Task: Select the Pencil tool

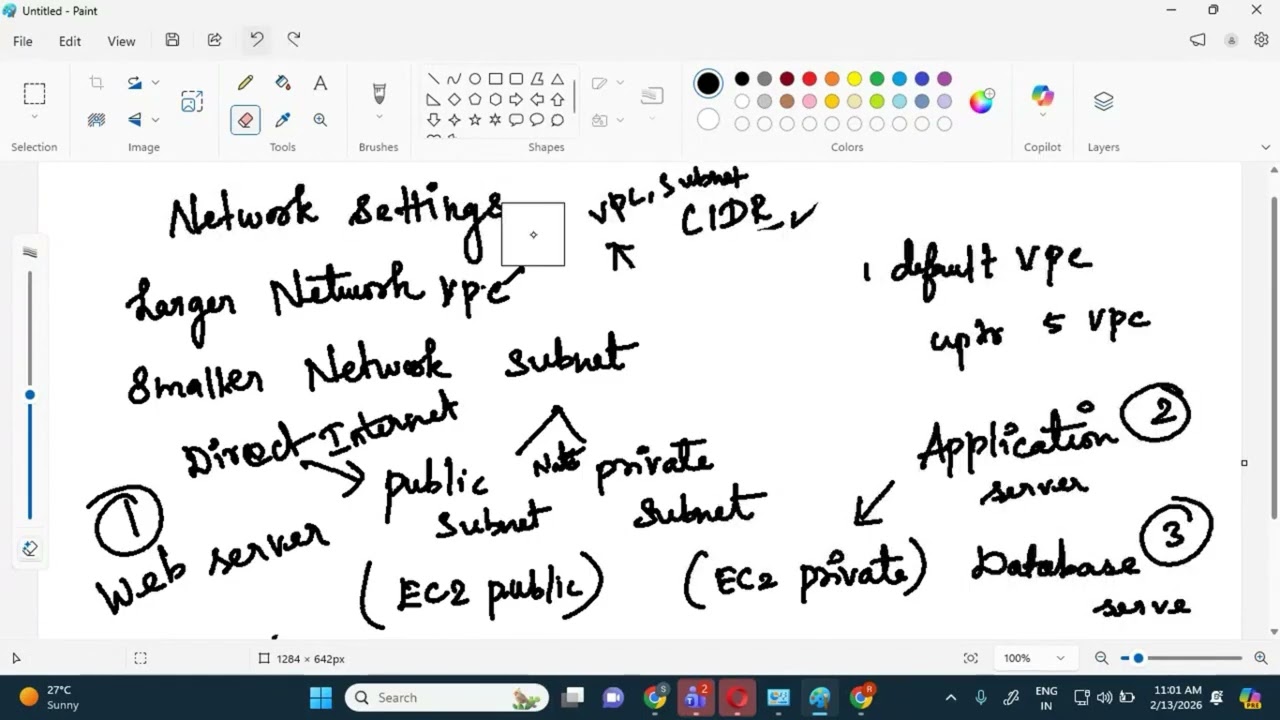Action: (245, 83)
